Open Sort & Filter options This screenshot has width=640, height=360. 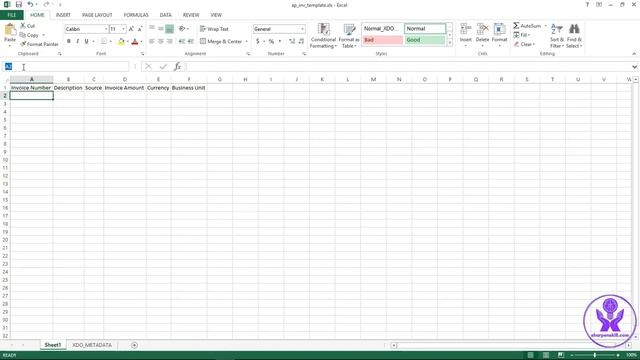556,36
